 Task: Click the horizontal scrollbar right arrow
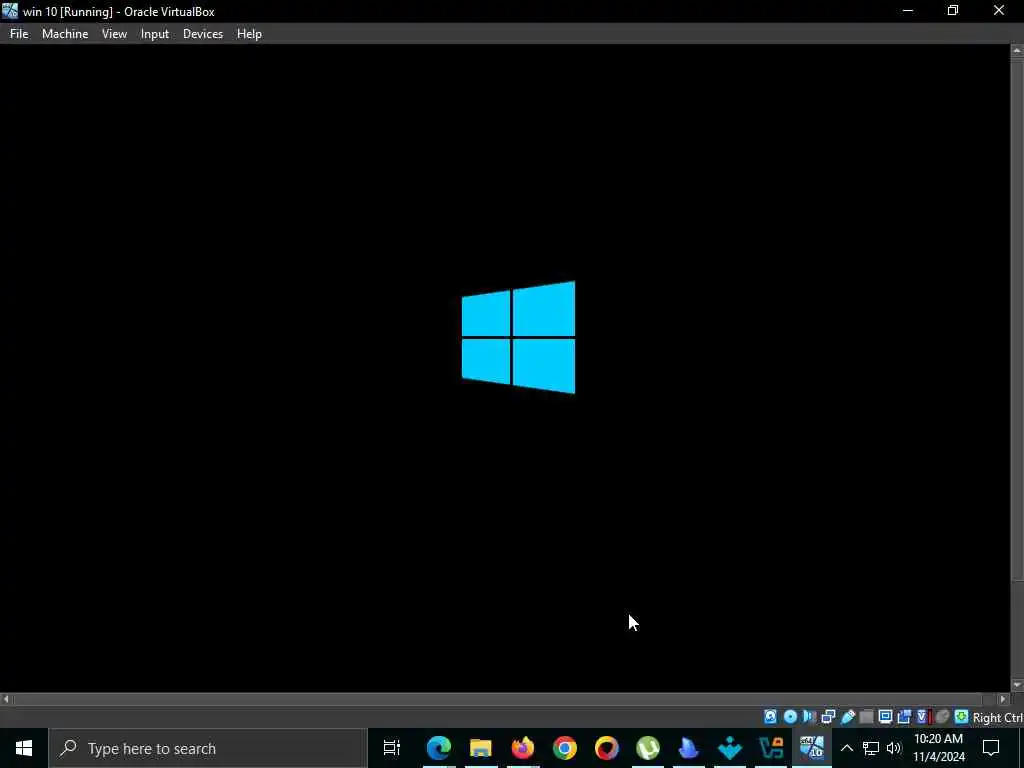pyautogui.click(x=1003, y=699)
